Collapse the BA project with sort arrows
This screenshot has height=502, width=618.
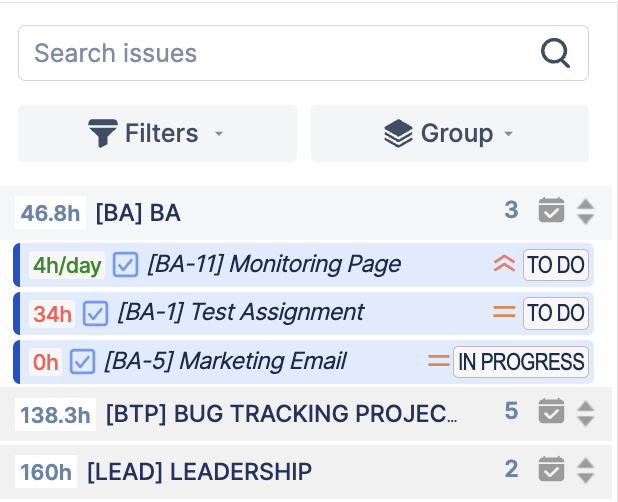pos(586,211)
